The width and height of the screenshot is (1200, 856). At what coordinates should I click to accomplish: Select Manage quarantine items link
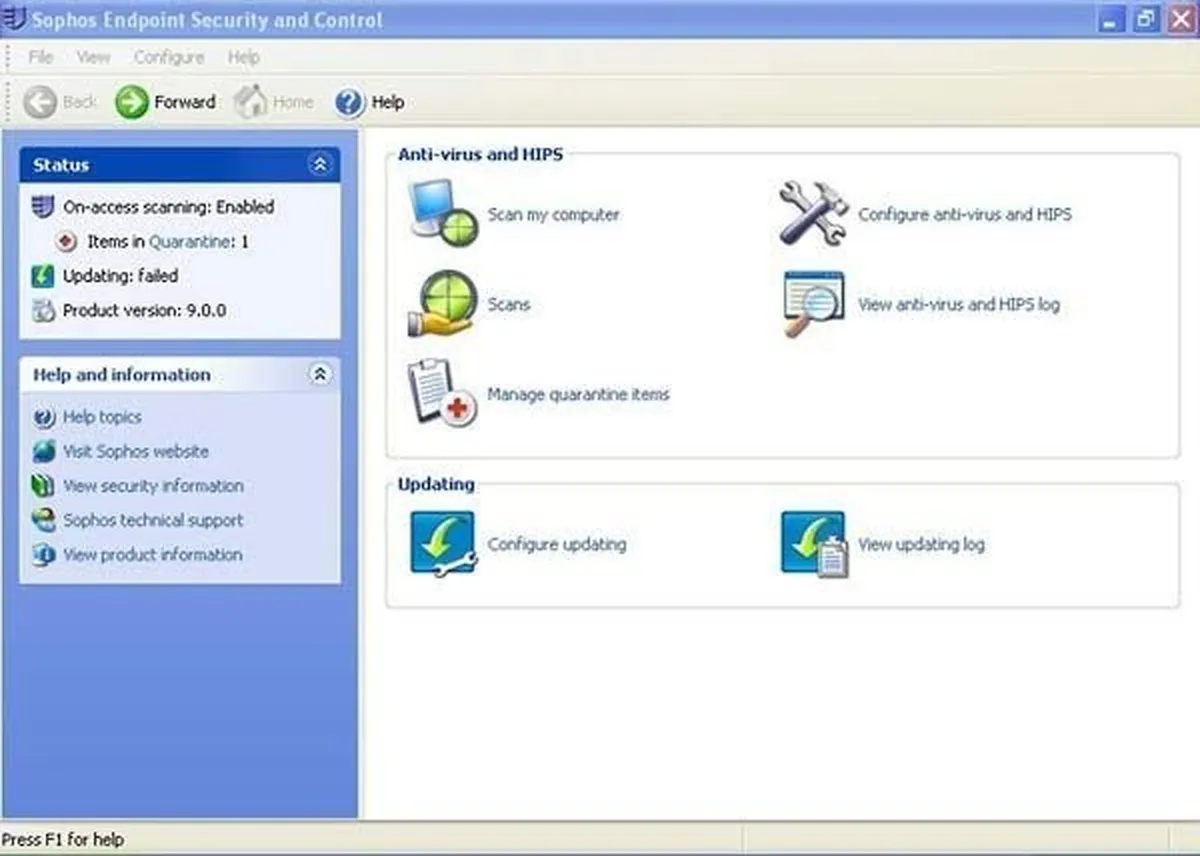click(x=578, y=394)
